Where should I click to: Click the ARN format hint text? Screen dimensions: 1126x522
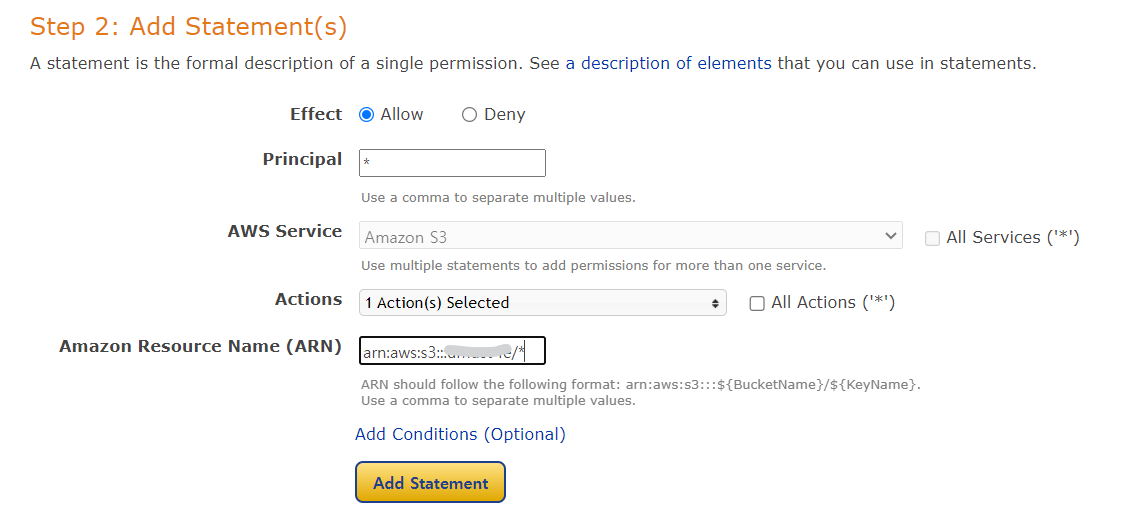[x=640, y=385]
